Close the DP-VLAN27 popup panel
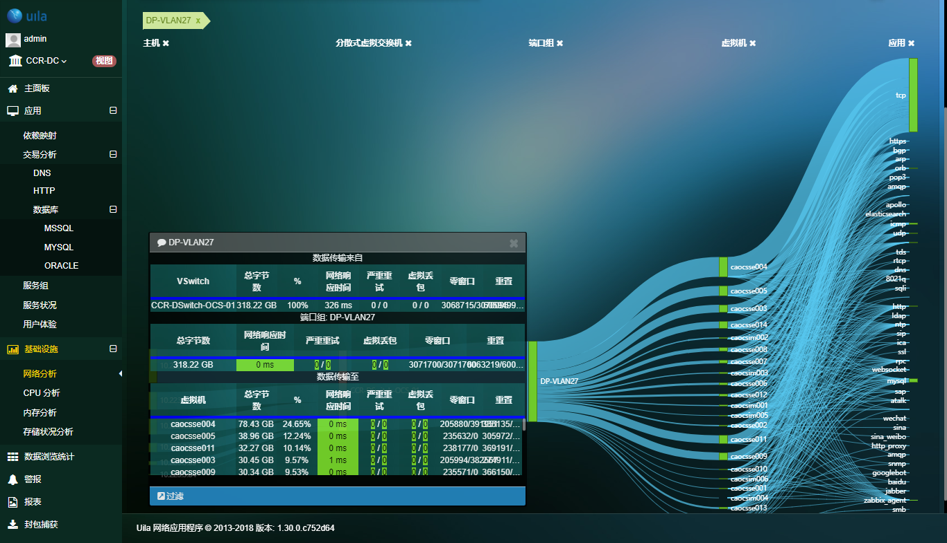Image resolution: width=947 pixels, height=543 pixels. (514, 243)
